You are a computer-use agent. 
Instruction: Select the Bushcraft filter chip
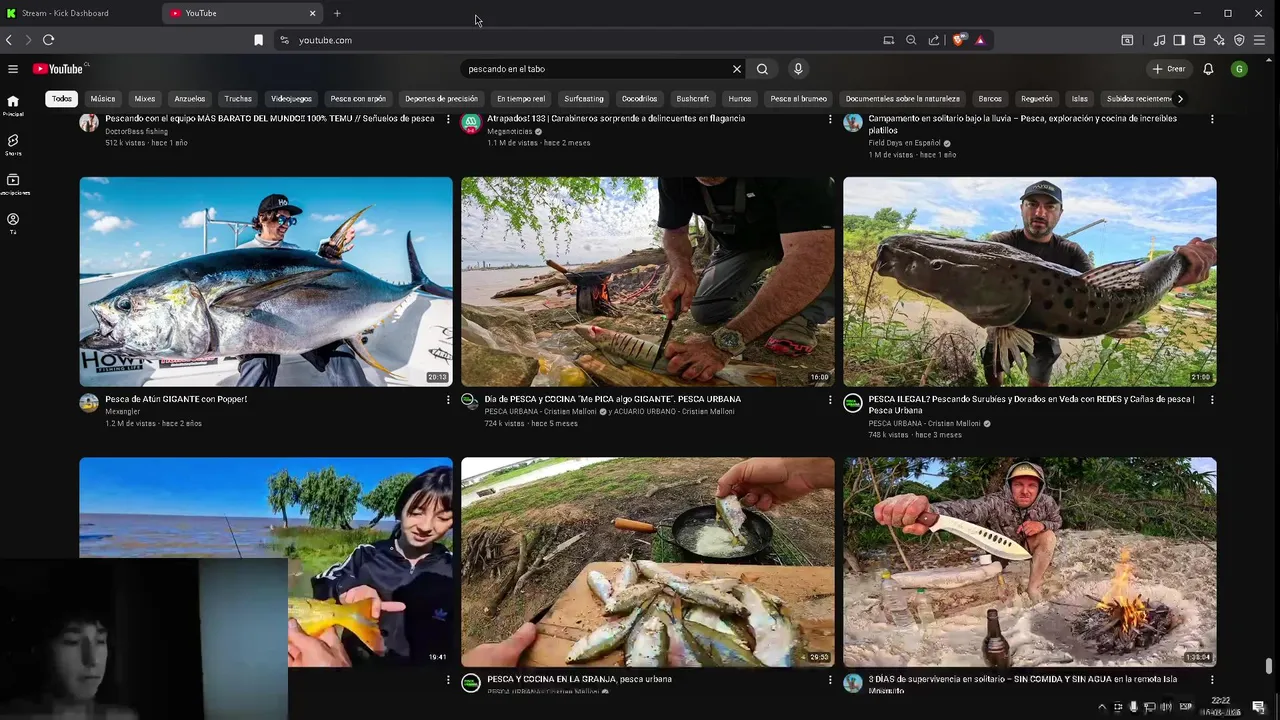coord(692,99)
